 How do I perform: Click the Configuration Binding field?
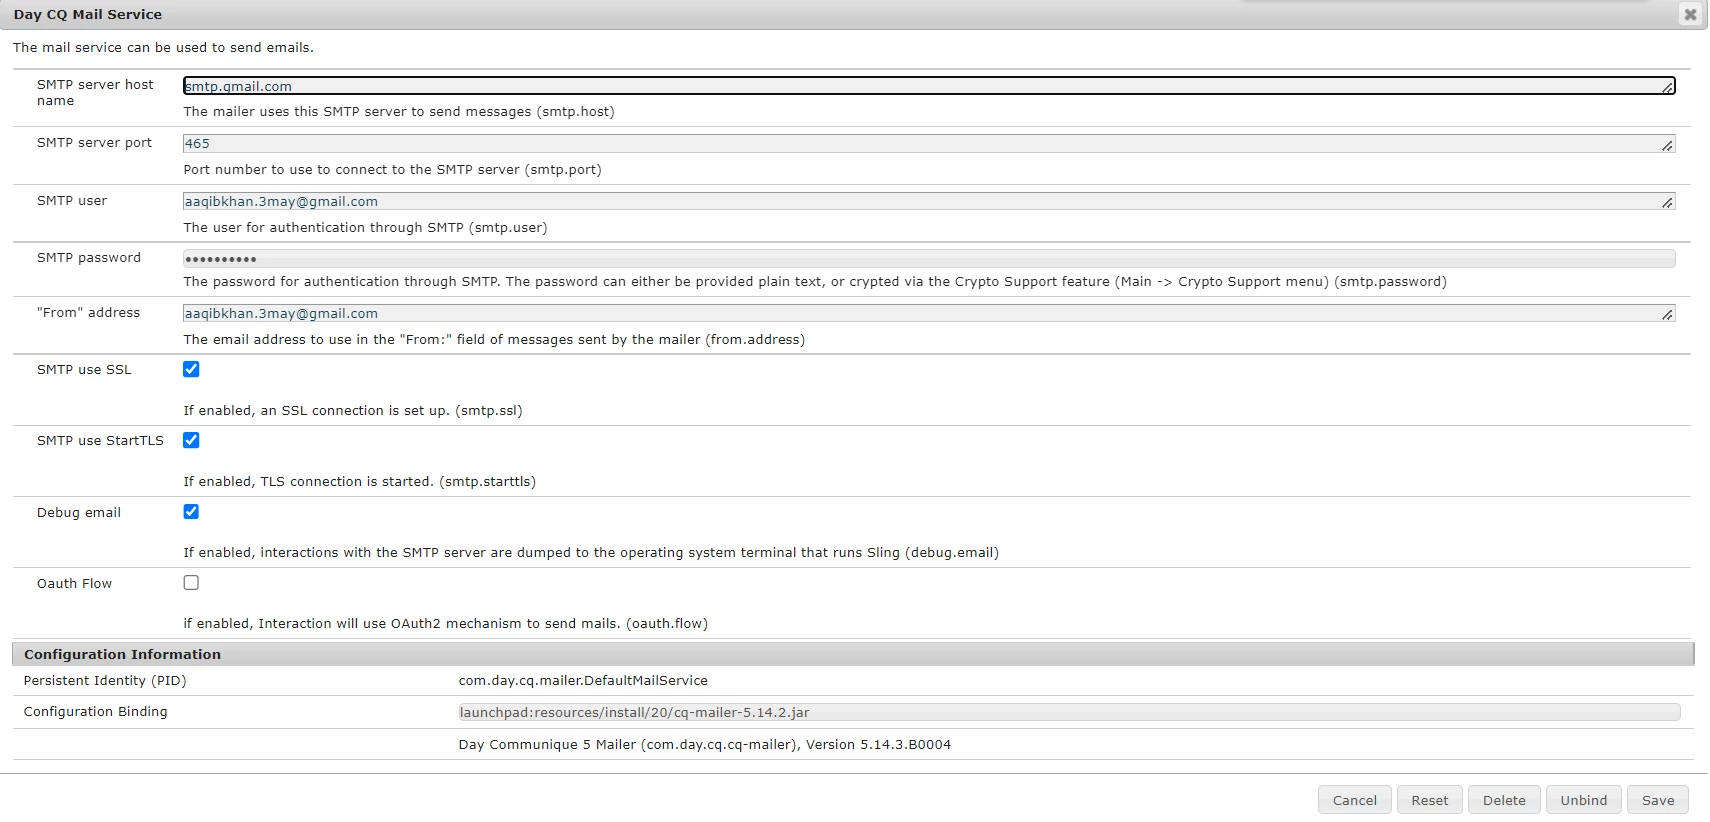pyautogui.click(x=1069, y=712)
